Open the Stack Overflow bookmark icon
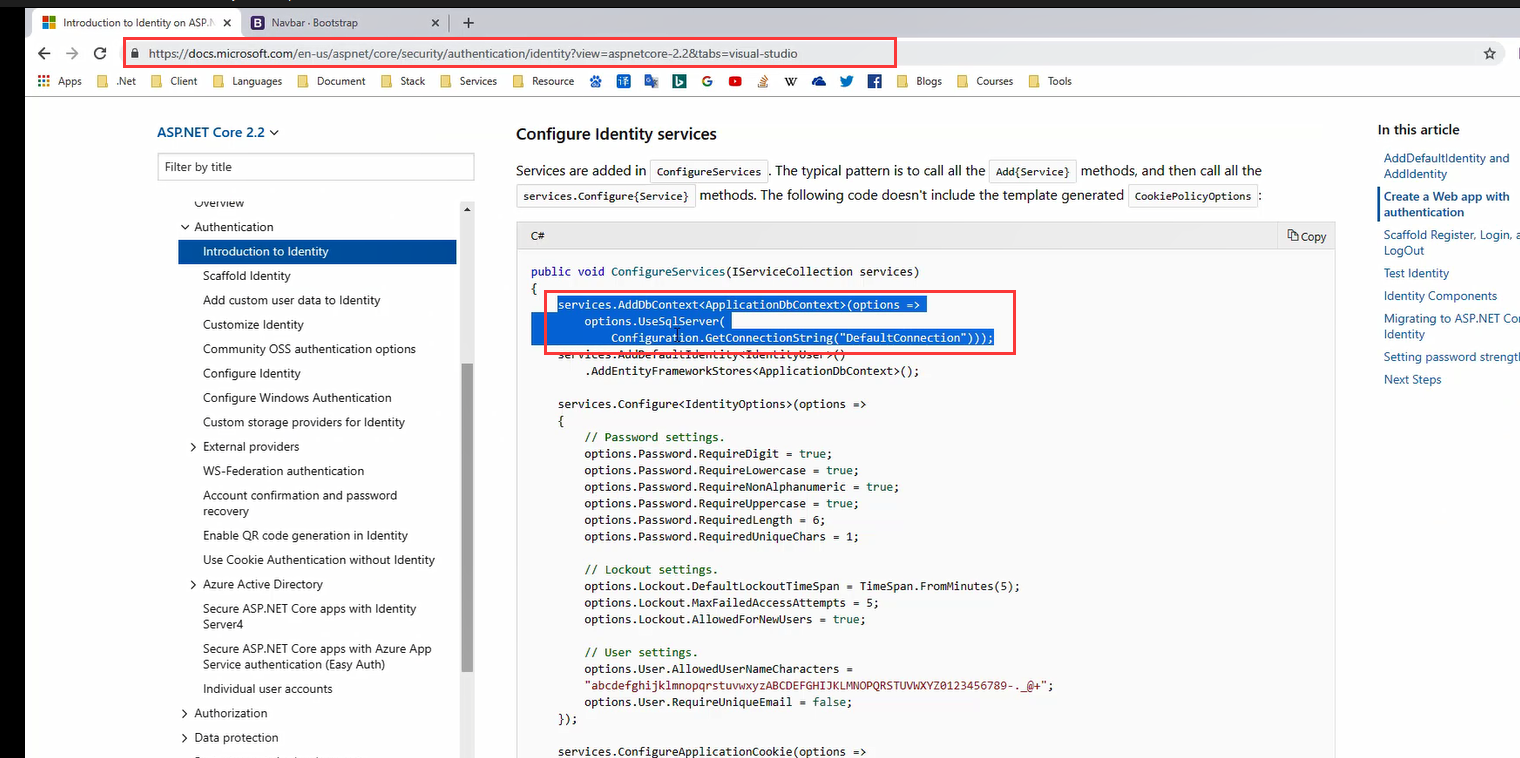 (x=763, y=81)
